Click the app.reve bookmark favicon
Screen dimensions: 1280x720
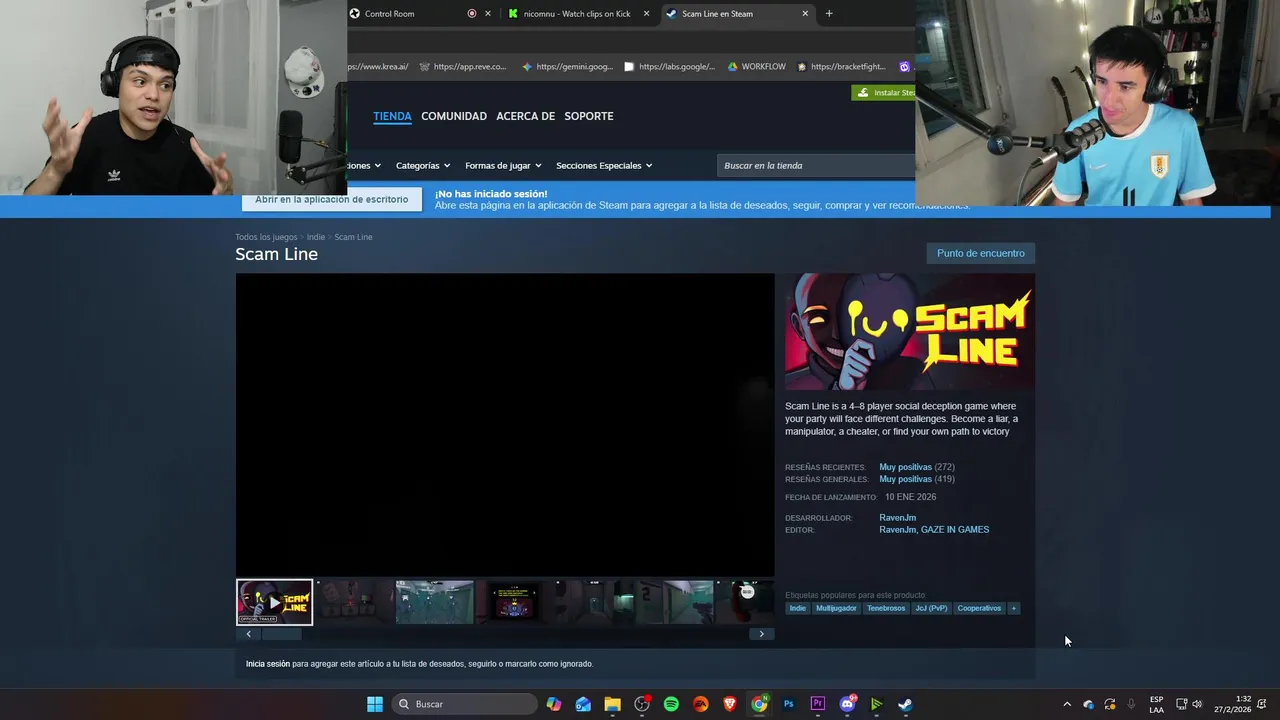(424, 67)
